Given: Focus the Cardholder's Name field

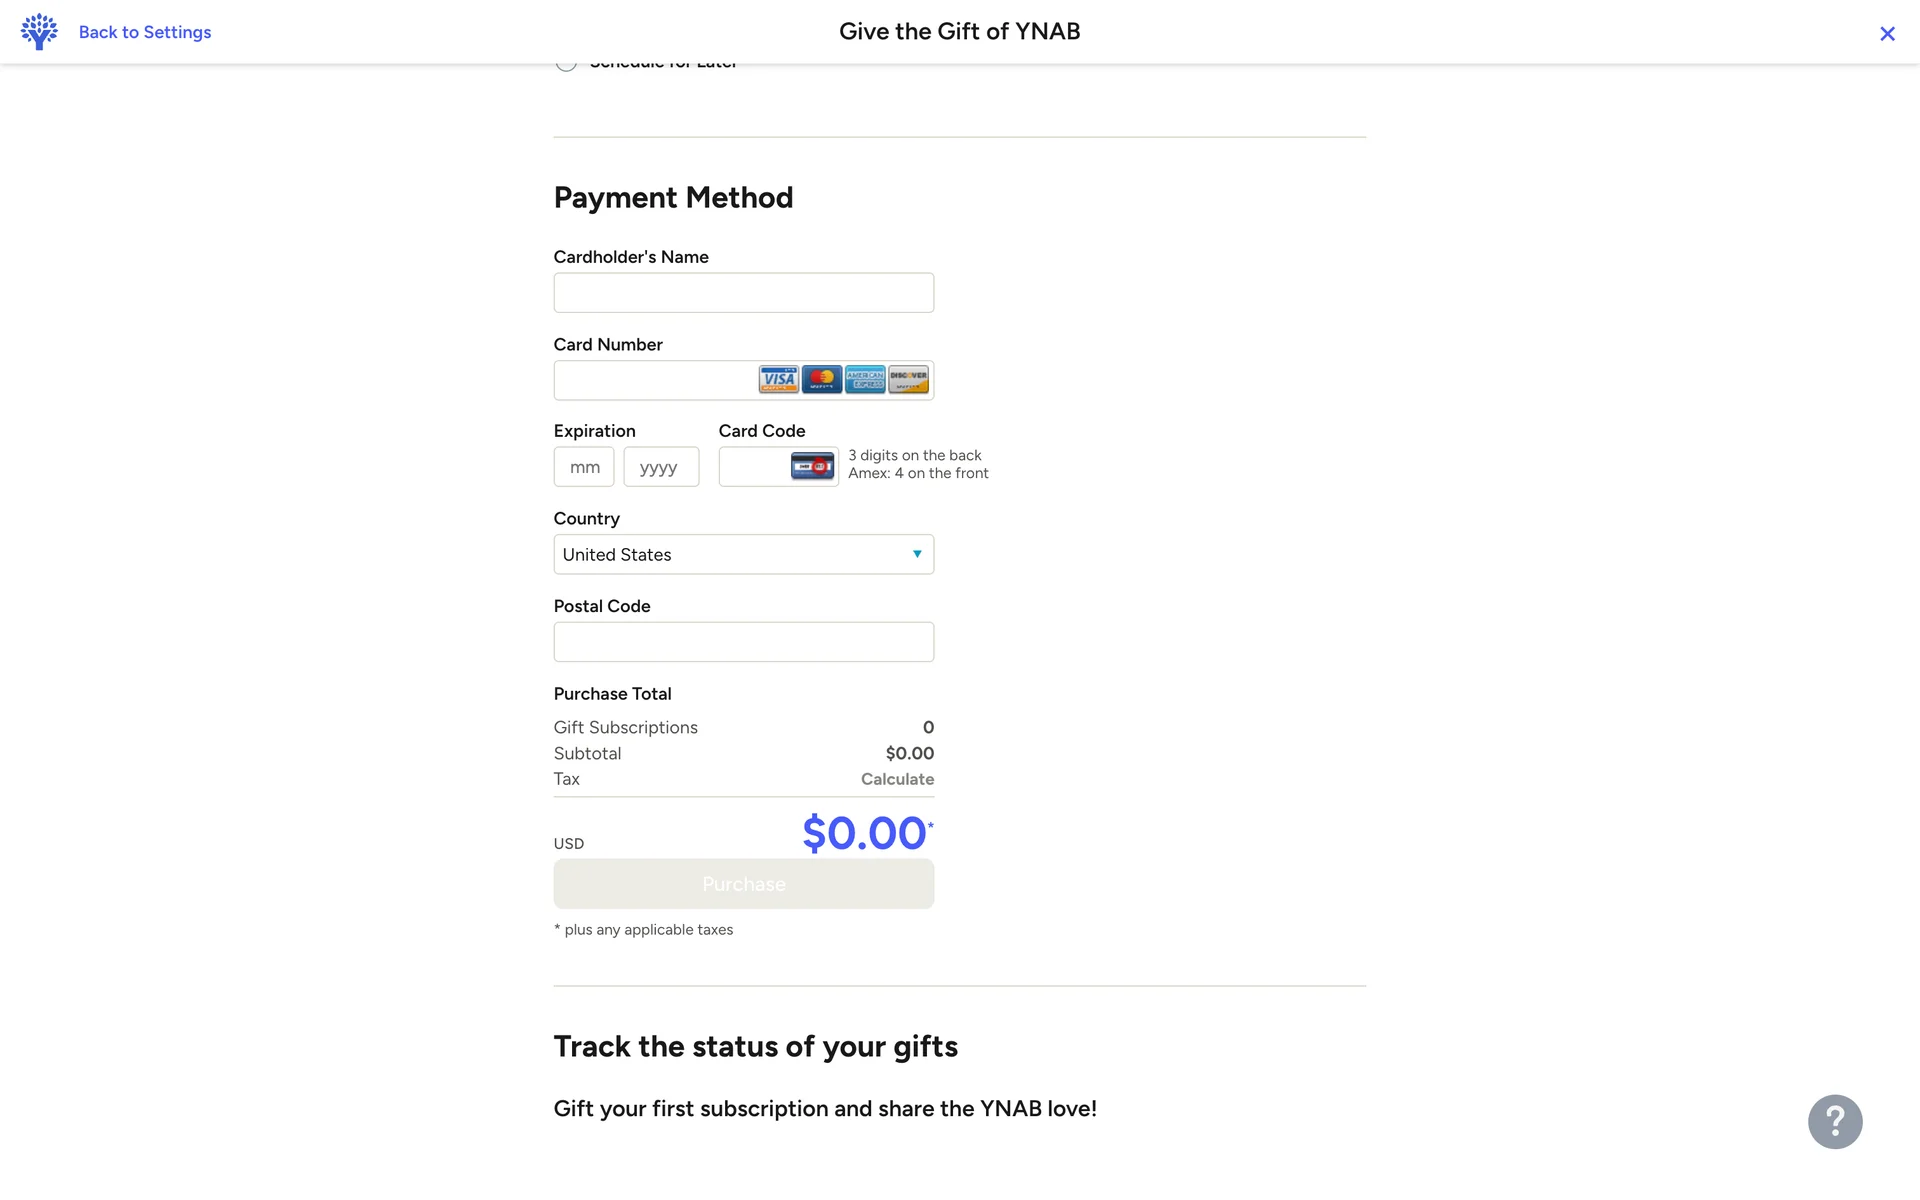Looking at the screenshot, I should [743, 293].
